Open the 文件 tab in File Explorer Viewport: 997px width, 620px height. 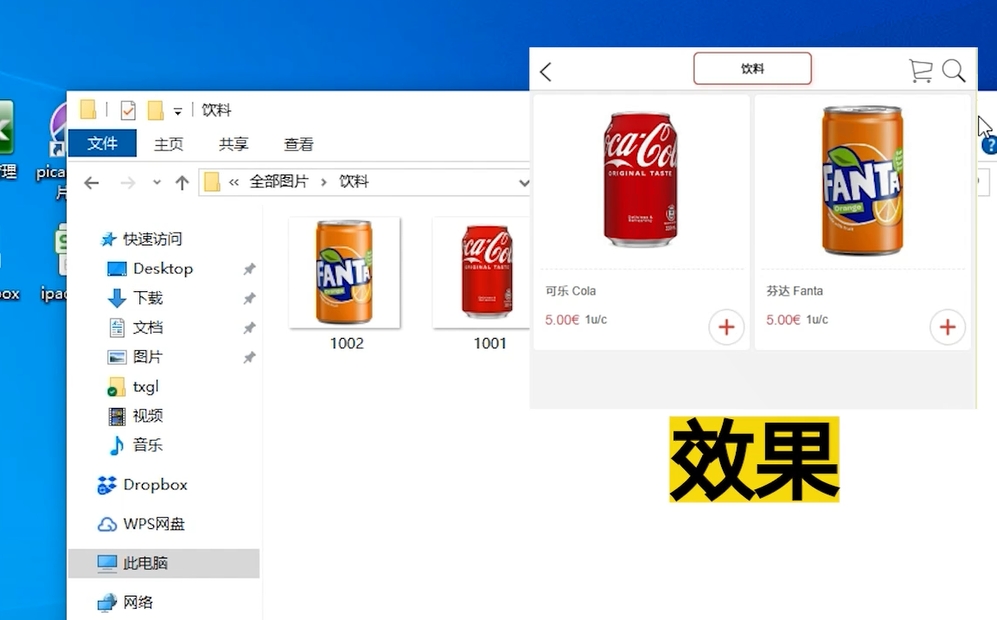tap(102, 143)
